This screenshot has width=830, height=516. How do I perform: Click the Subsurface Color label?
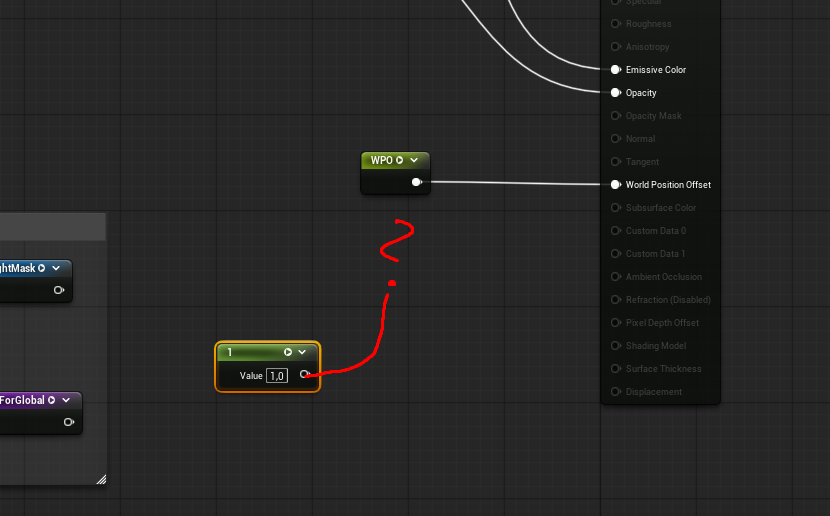(x=661, y=208)
